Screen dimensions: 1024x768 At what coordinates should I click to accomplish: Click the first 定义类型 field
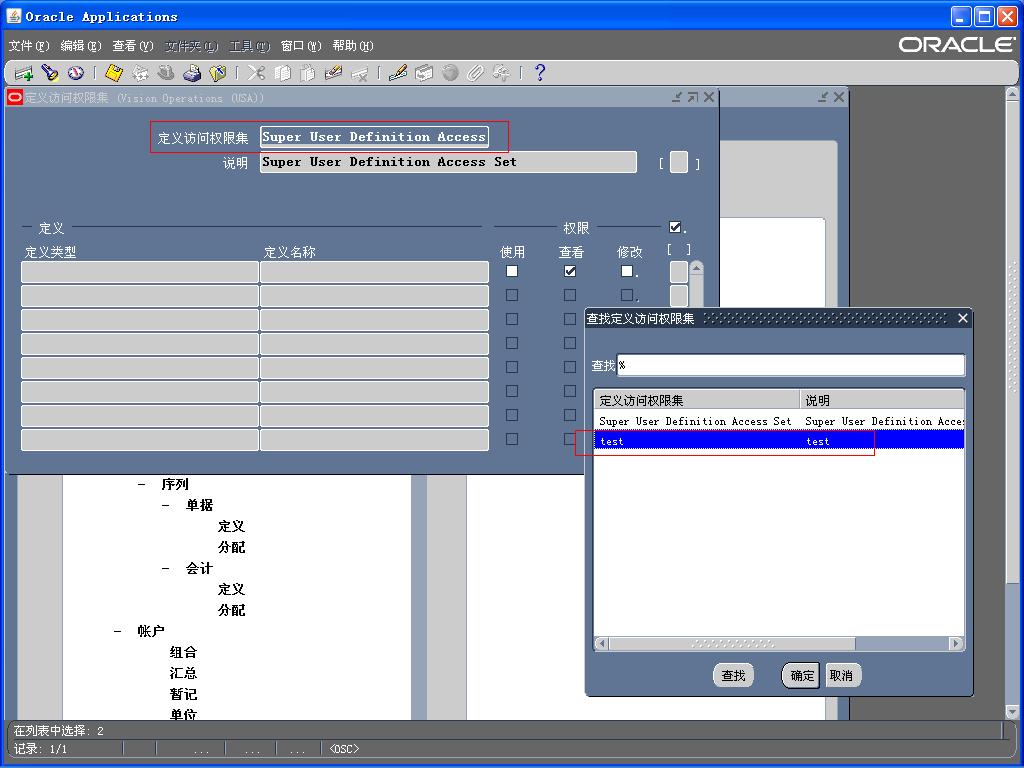pyautogui.click(x=140, y=272)
